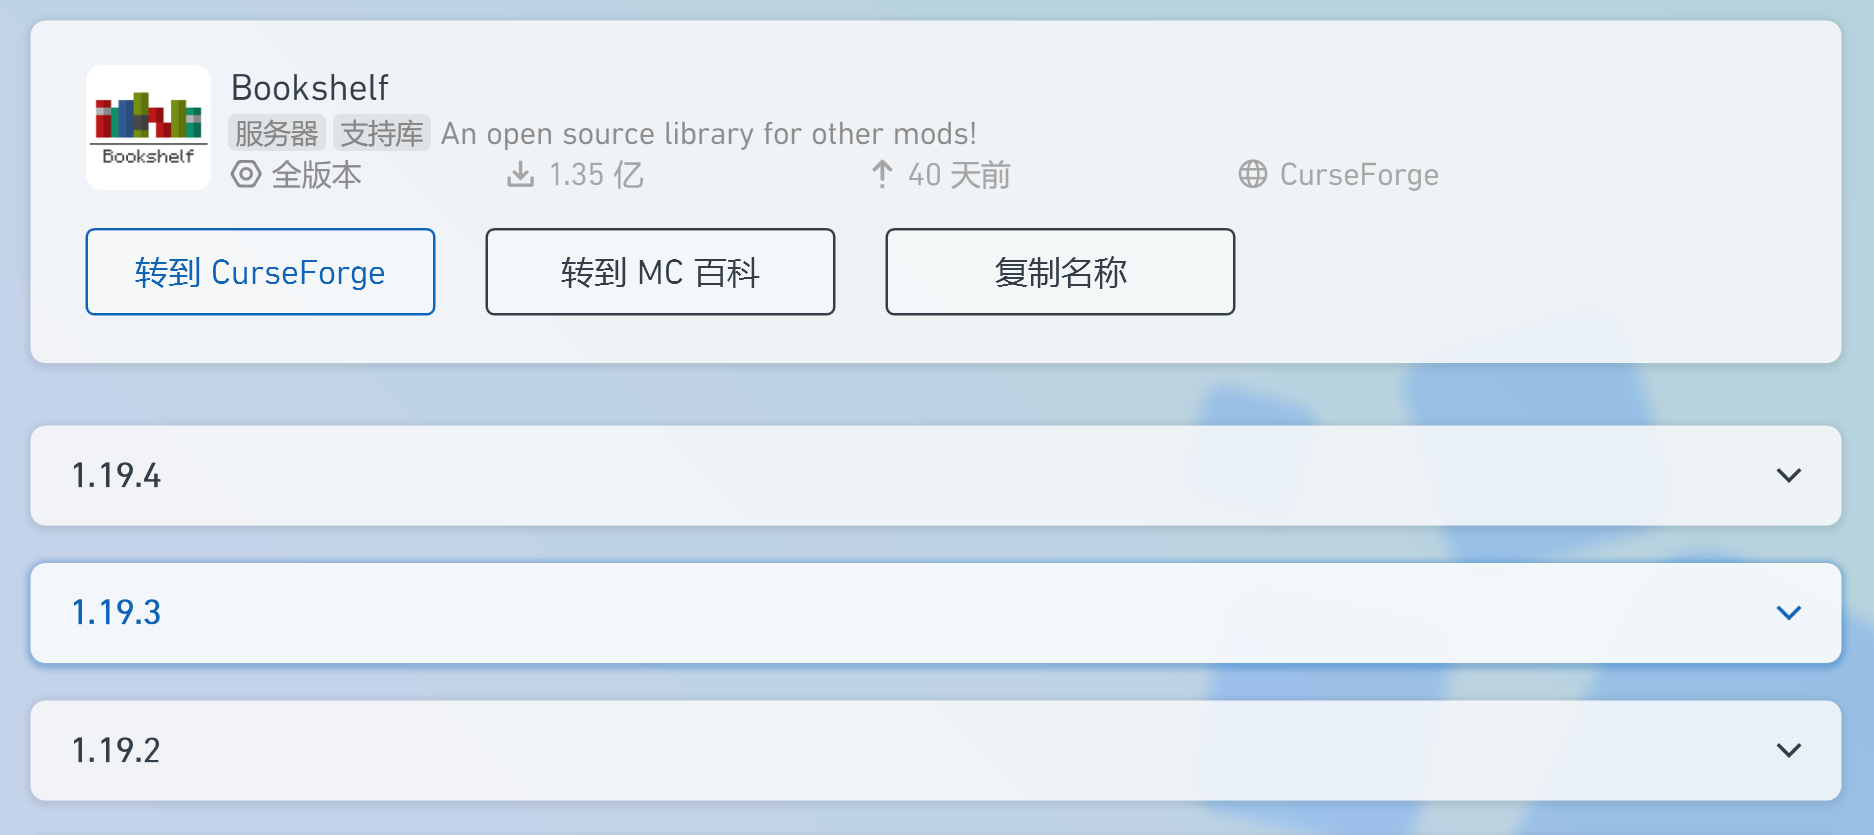
Task: Click the 全版本 label icon group
Action: [x=296, y=174]
